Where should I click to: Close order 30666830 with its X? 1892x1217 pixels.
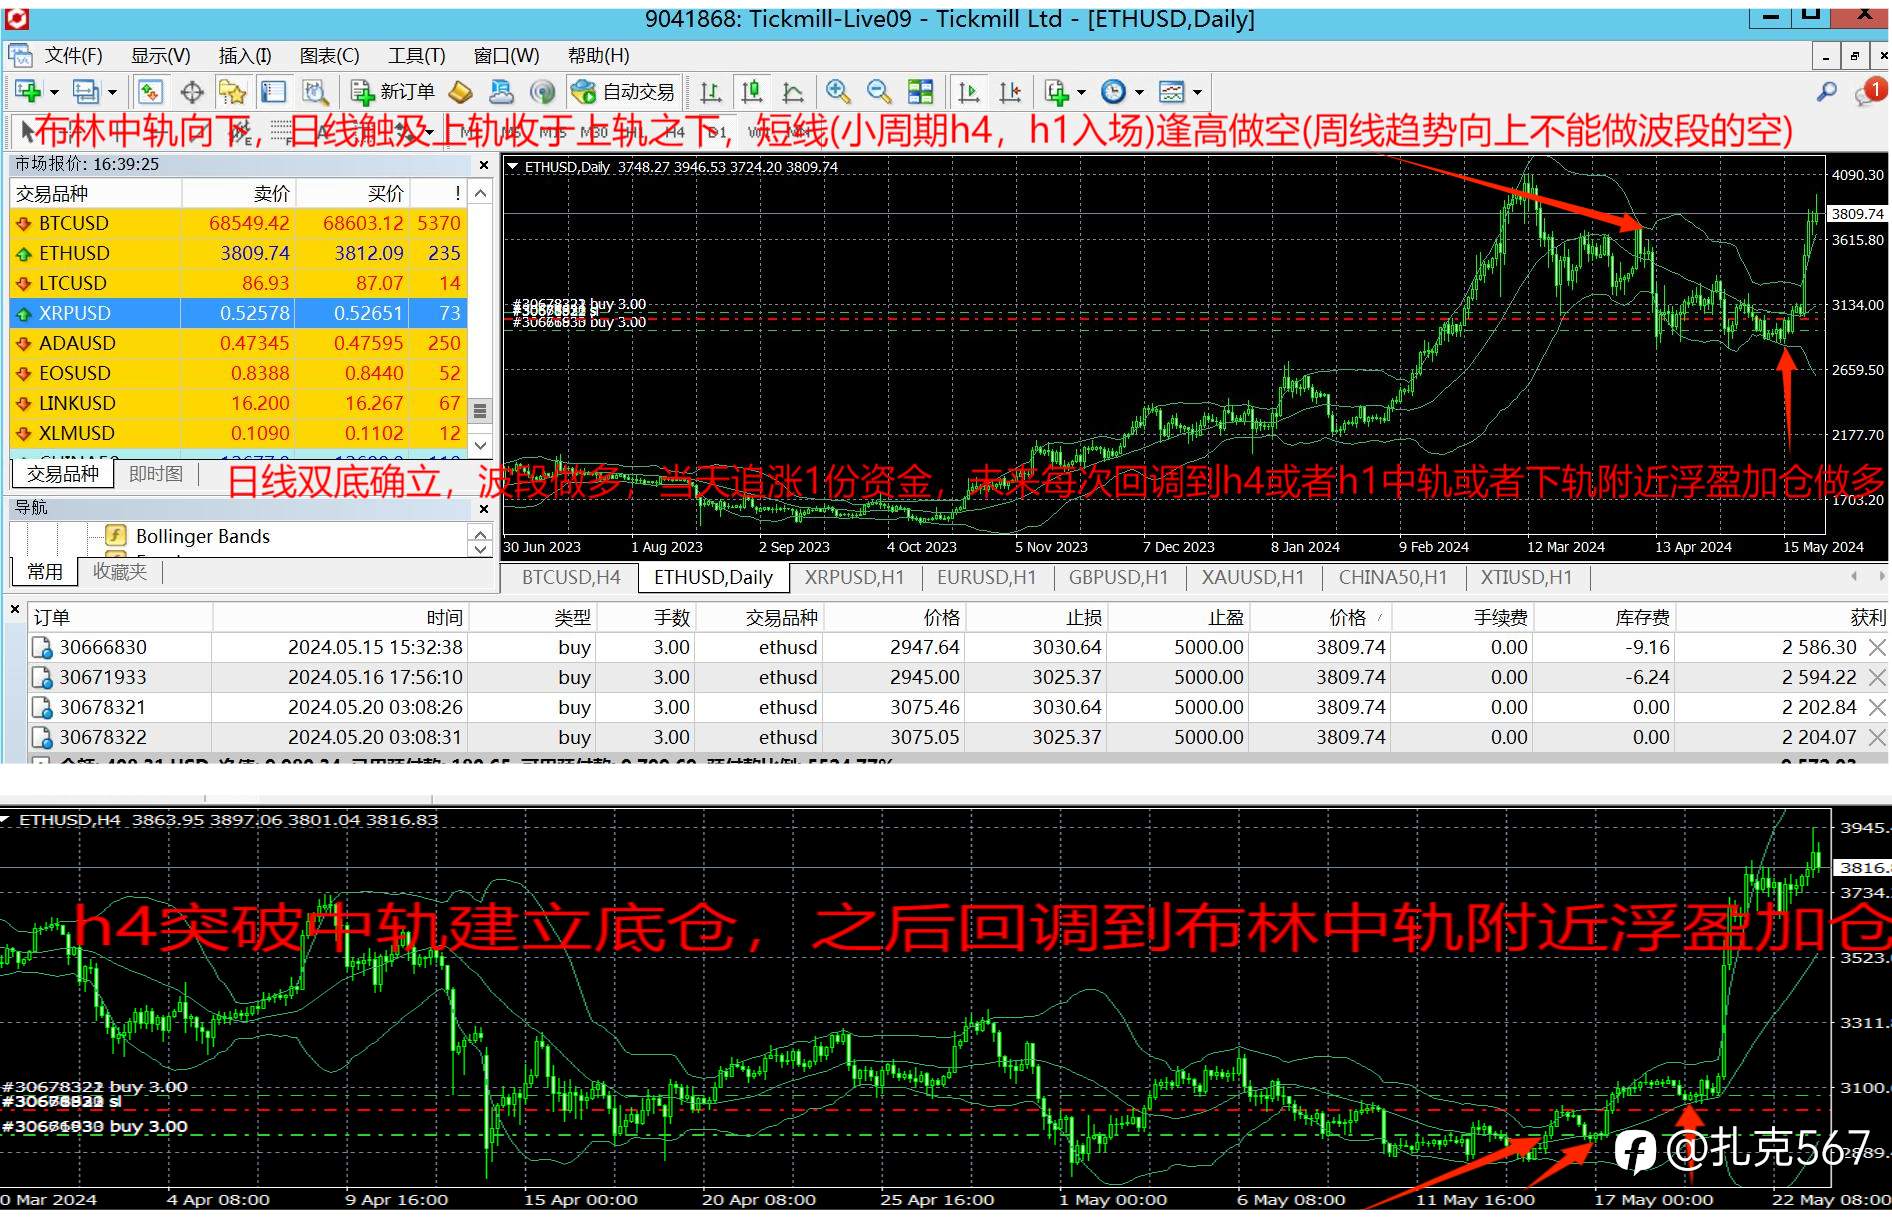coord(1877,648)
